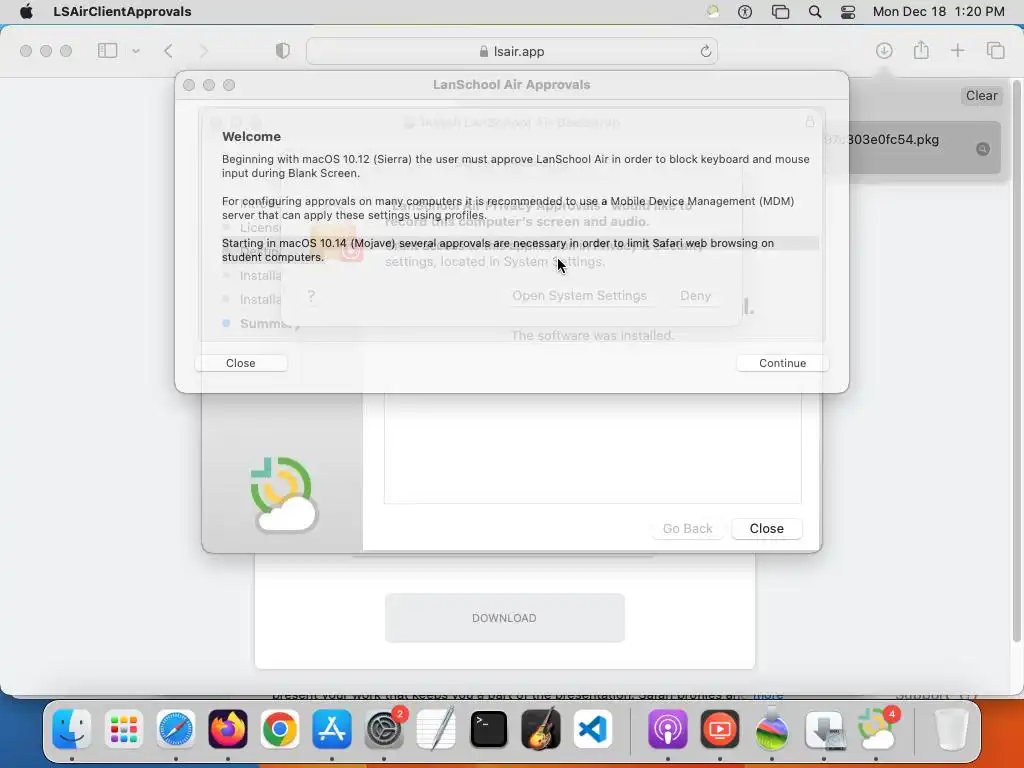Open LanSchool Air app in Dock
The width and height of the screenshot is (1024, 768).
tap(876, 729)
